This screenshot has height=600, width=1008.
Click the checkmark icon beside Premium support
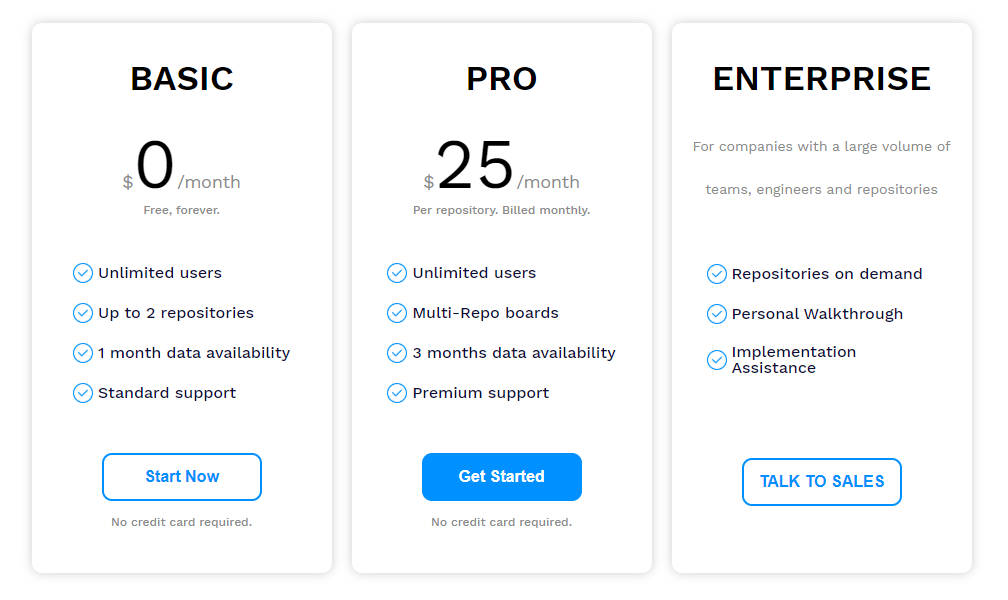tap(397, 392)
